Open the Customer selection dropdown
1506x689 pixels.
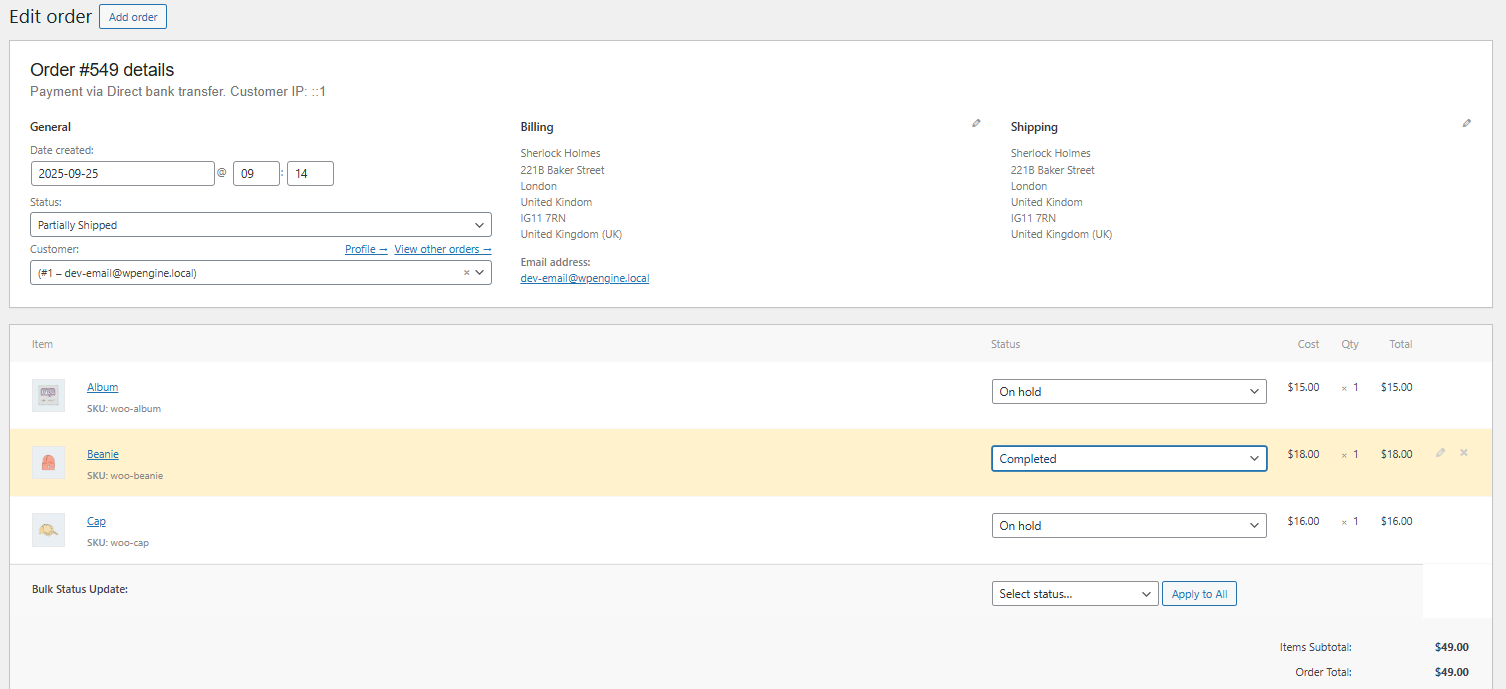[x=250, y=273]
